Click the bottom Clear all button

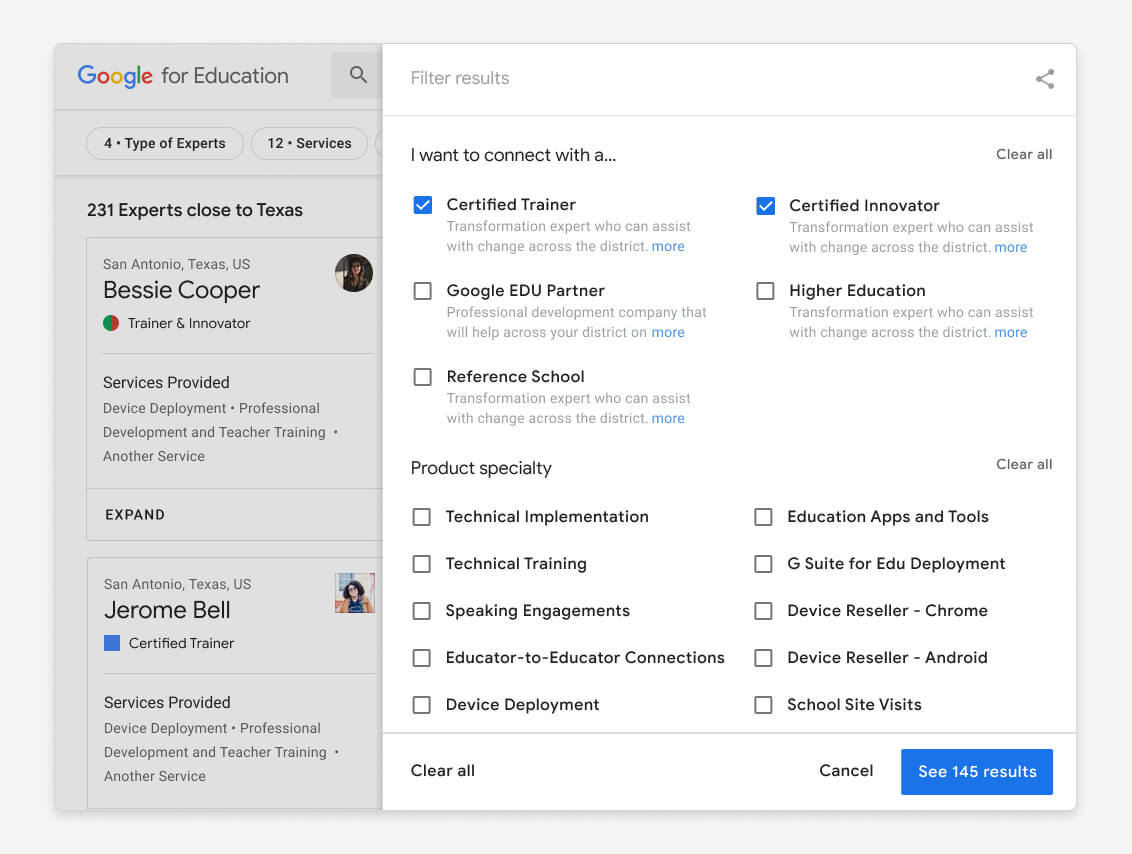(x=443, y=770)
